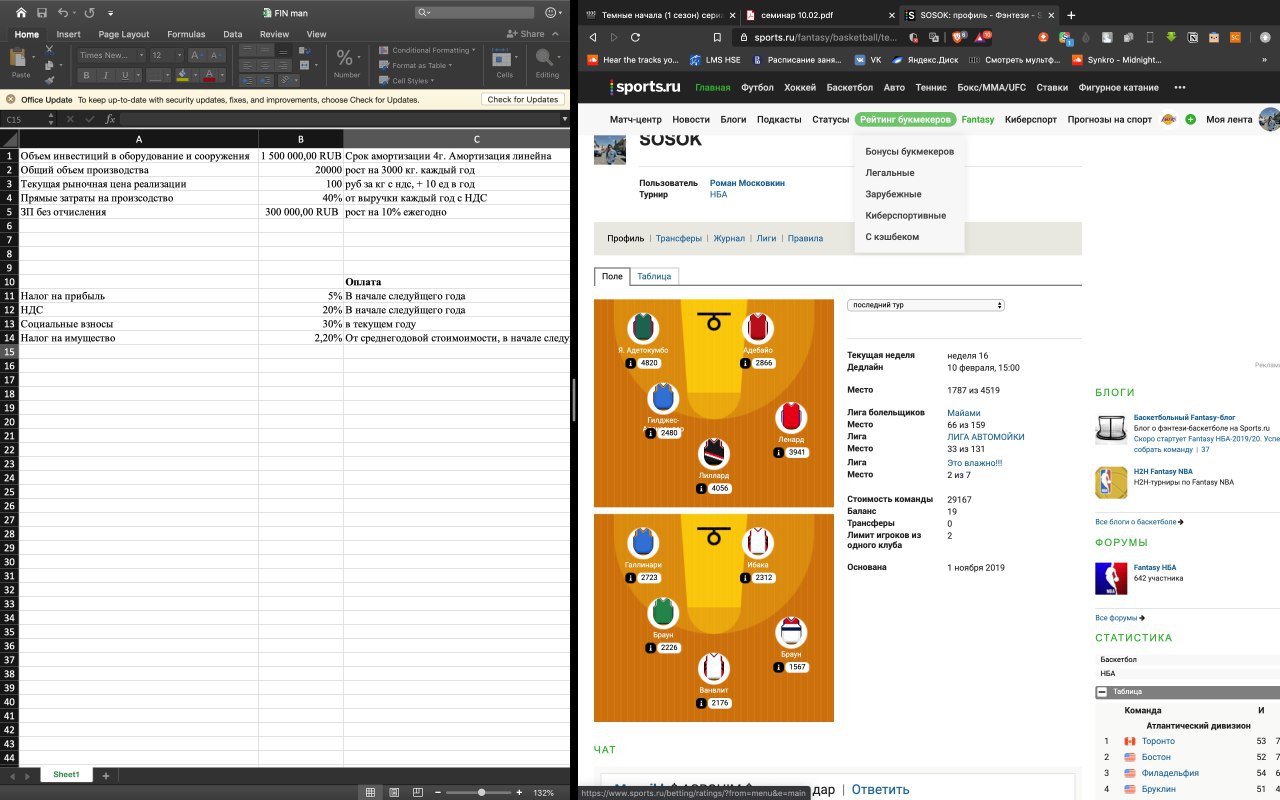Dismiss the Office Update notification bar
1280x800 pixels.
click(10, 99)
